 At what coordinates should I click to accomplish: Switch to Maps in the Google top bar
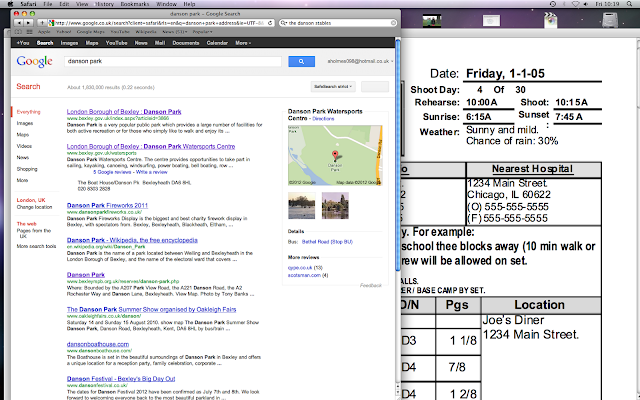(92, 43)
